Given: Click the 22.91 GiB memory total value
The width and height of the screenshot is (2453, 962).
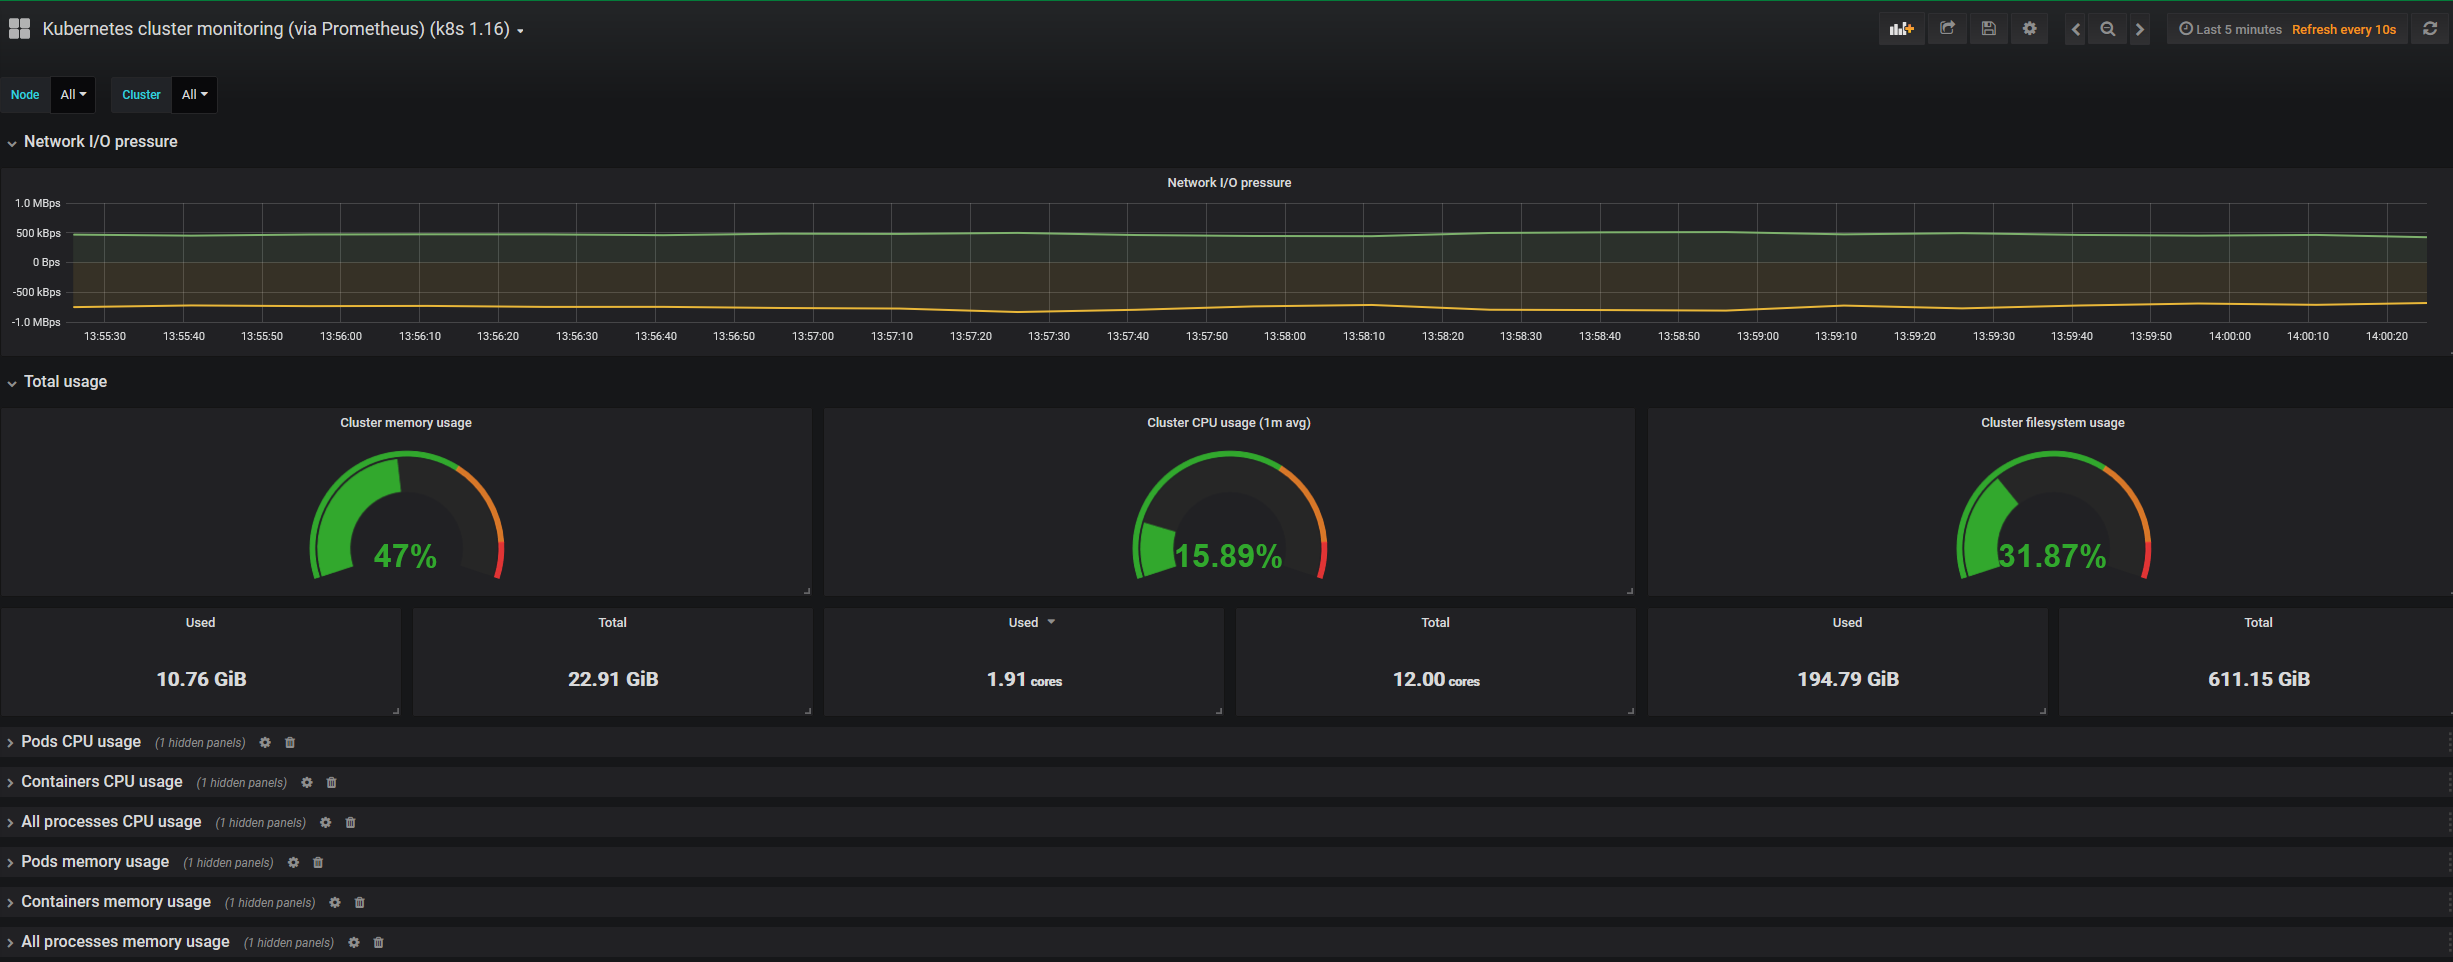Looking at the screenshot, I should 613,679.
